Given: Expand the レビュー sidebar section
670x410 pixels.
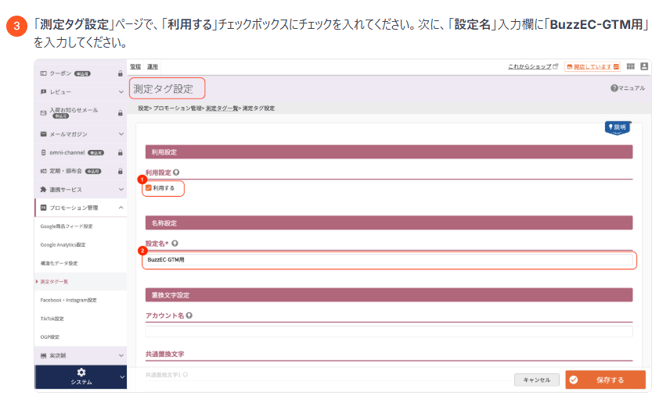Looking at the screenshot, I should (x=121, y=91).
